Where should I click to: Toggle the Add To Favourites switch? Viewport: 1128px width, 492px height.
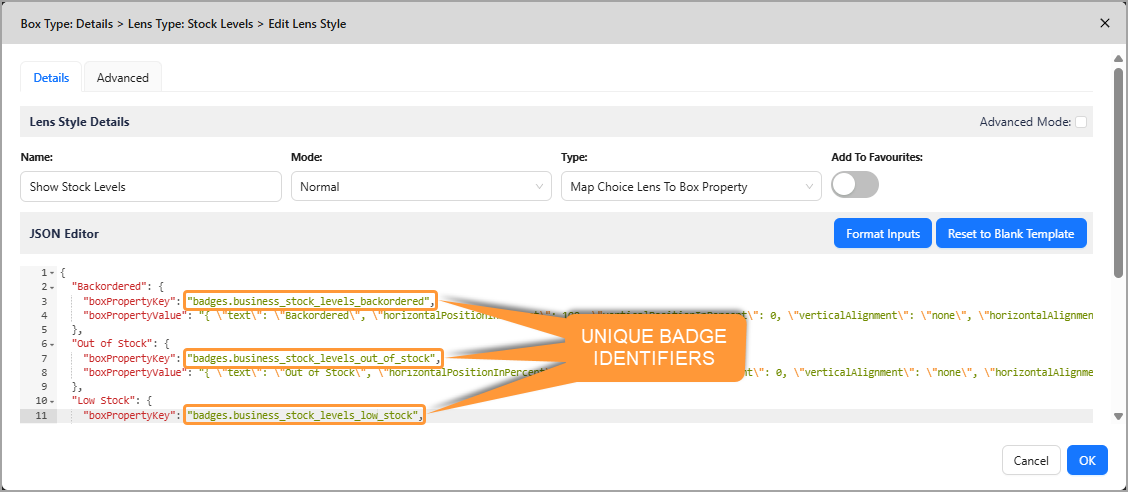(x=854, y=186)
